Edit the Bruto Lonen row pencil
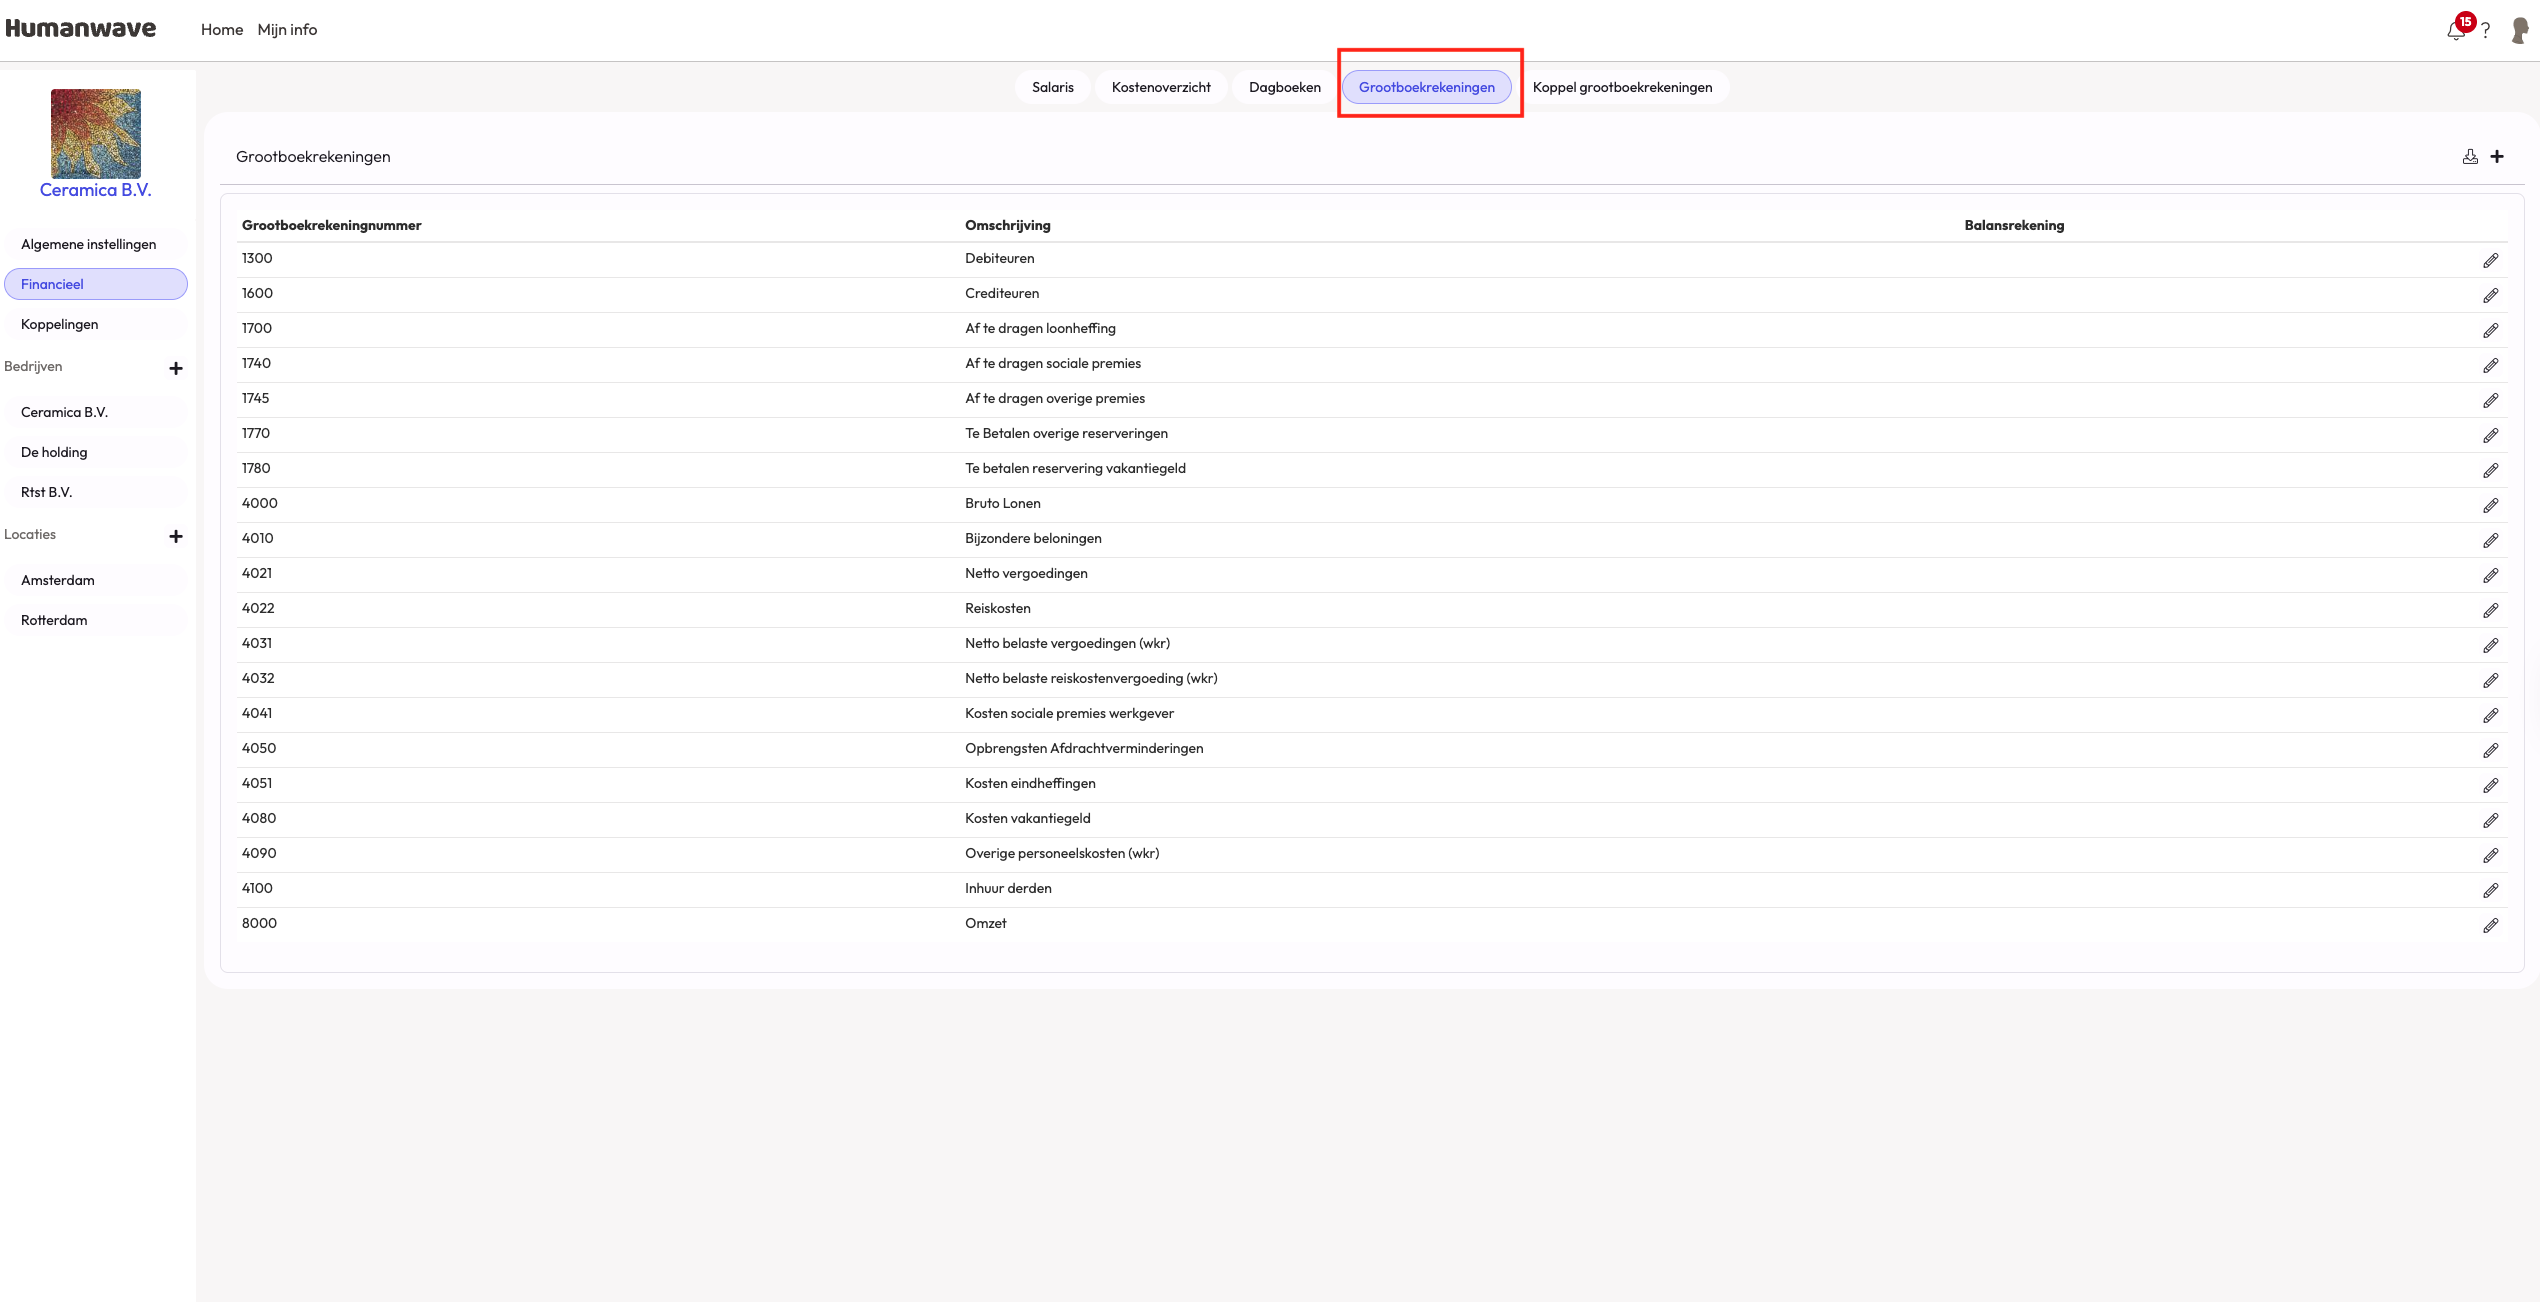Image resolution: width=2540 pixels, height=1302 pixels. (2490, 505)
